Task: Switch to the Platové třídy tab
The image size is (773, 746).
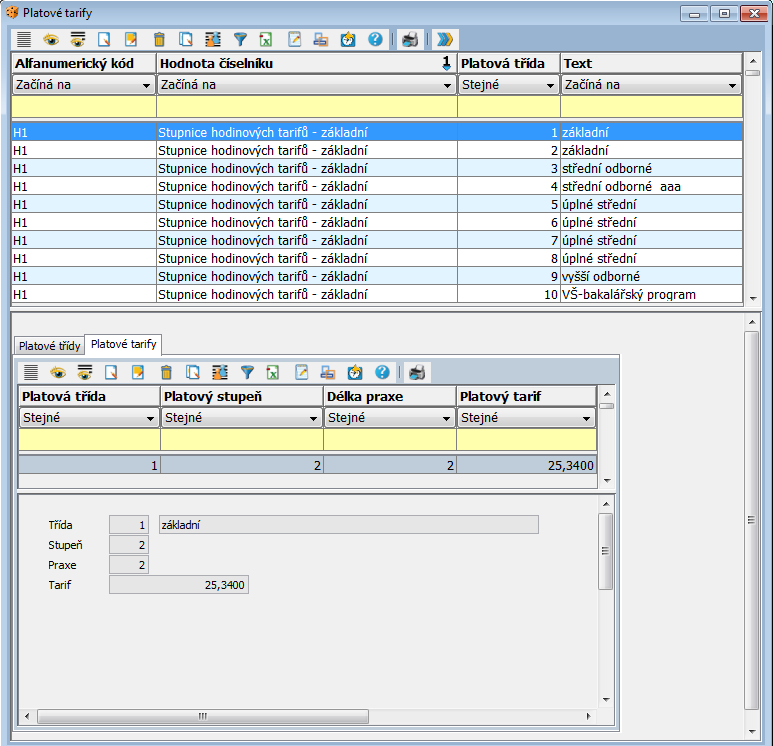Action: pyautogui.click(x=49, y=346)
